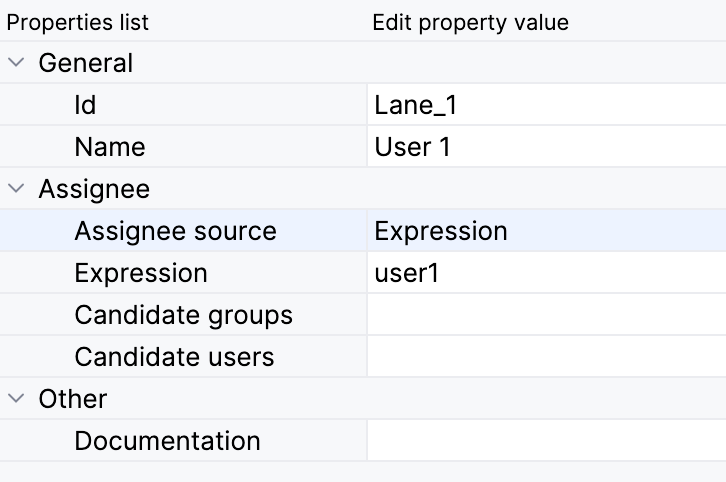The height and width of the screenshot is (482, 726).
Task: Click the empty Candidate groups value field
Action: tap(545, 315)
